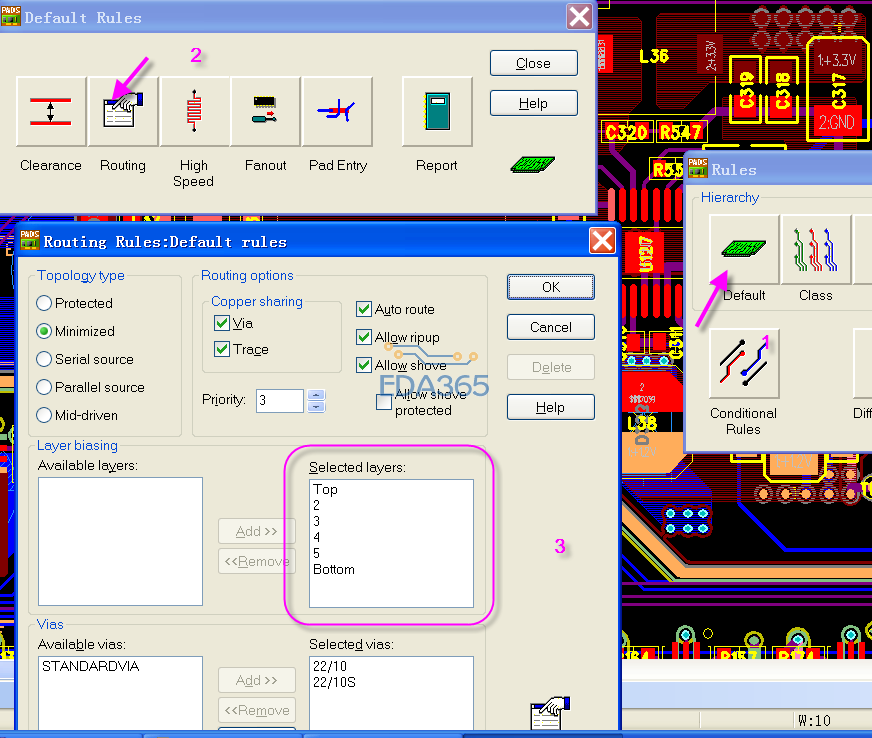Close the Default Rules window
Image resolution: width=872 pixels, height=738 pixels.
(579, 17)
